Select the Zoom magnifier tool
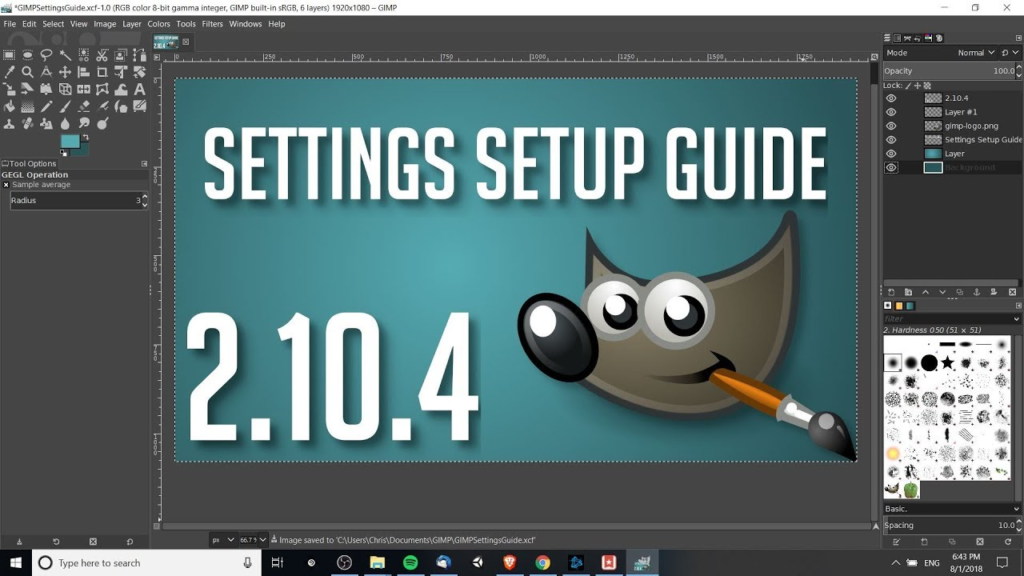Image resolution: width=1024 pixels, height=576 pixels. [27, 72]
